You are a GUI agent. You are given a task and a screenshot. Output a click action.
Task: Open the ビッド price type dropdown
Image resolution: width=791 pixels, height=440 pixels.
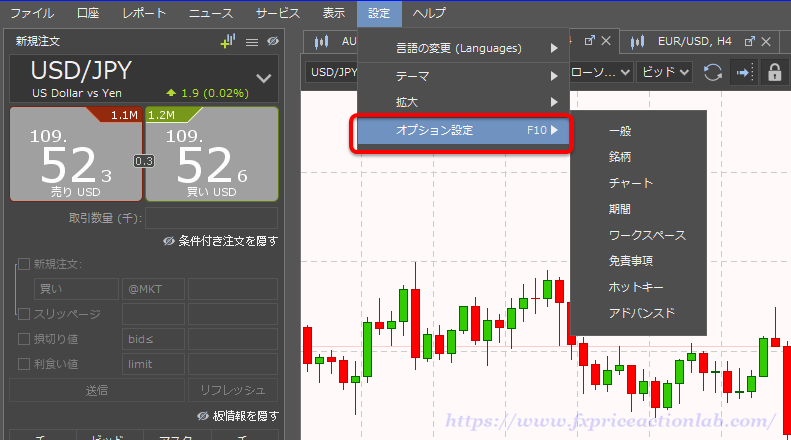click(x=664, y=72)
